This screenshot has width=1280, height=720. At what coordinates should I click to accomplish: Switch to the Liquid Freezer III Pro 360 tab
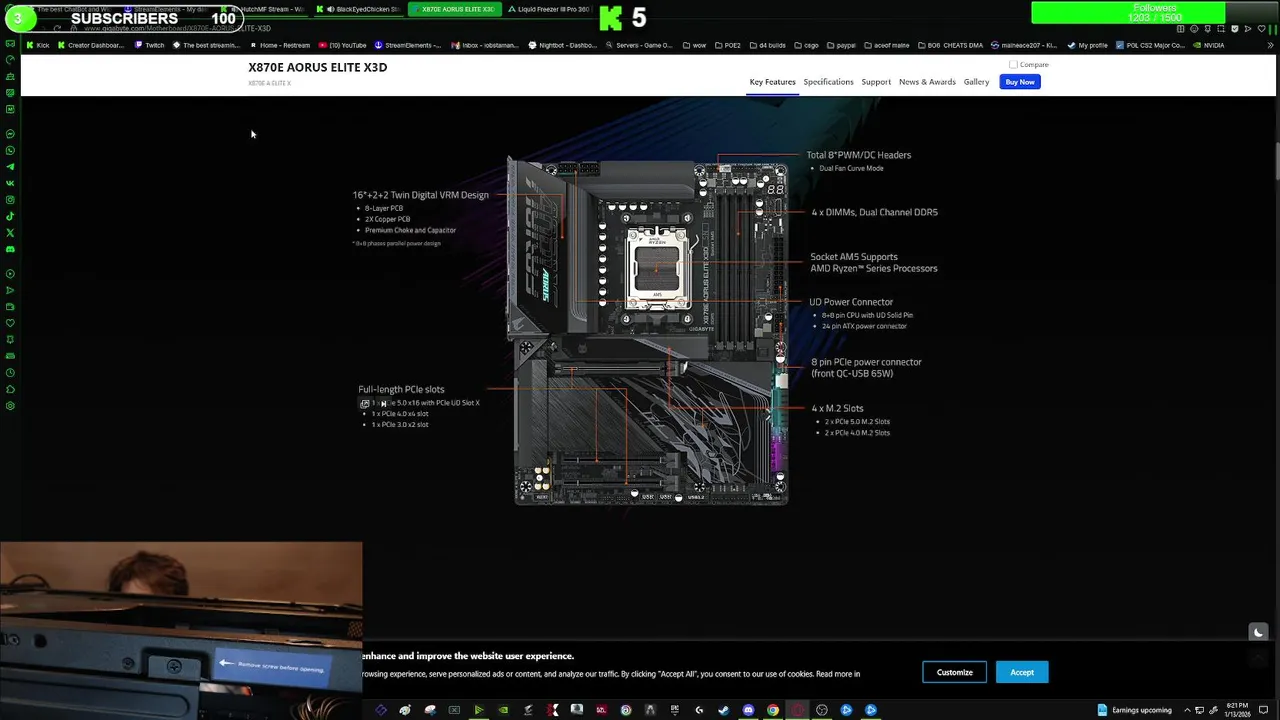[547, 9]
